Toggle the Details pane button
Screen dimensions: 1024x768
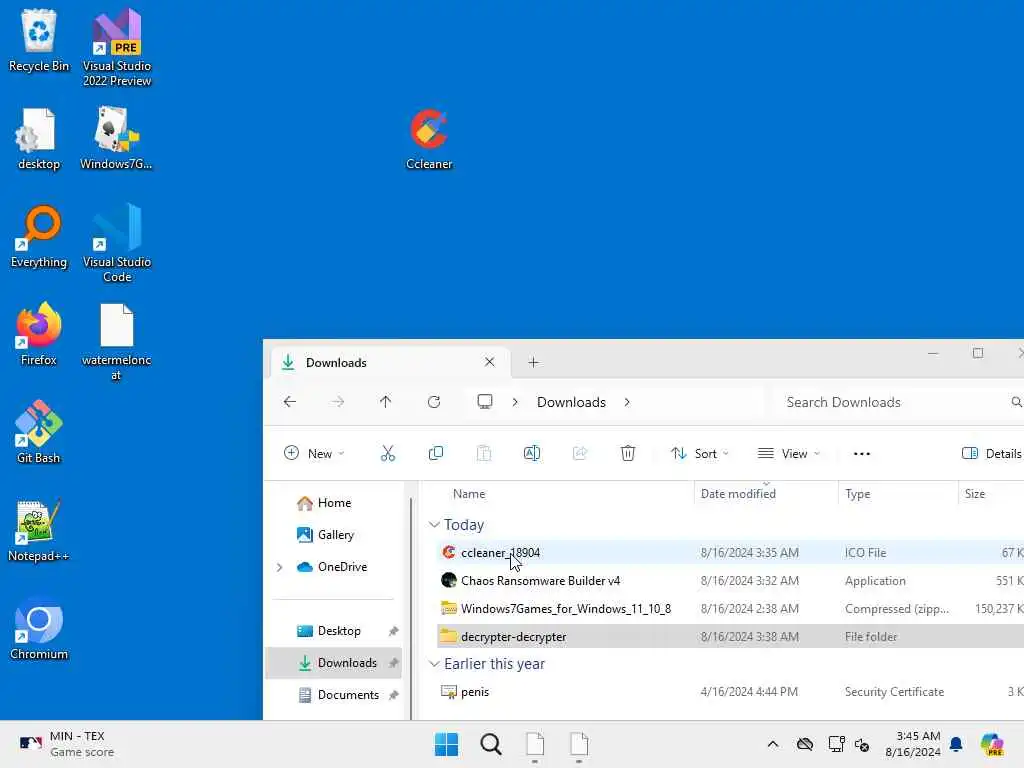pos(991,453)
